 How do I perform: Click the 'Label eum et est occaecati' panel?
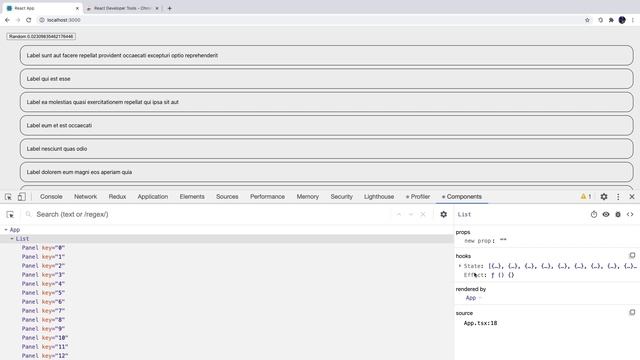pyautogui.click(x=327, y=125)
